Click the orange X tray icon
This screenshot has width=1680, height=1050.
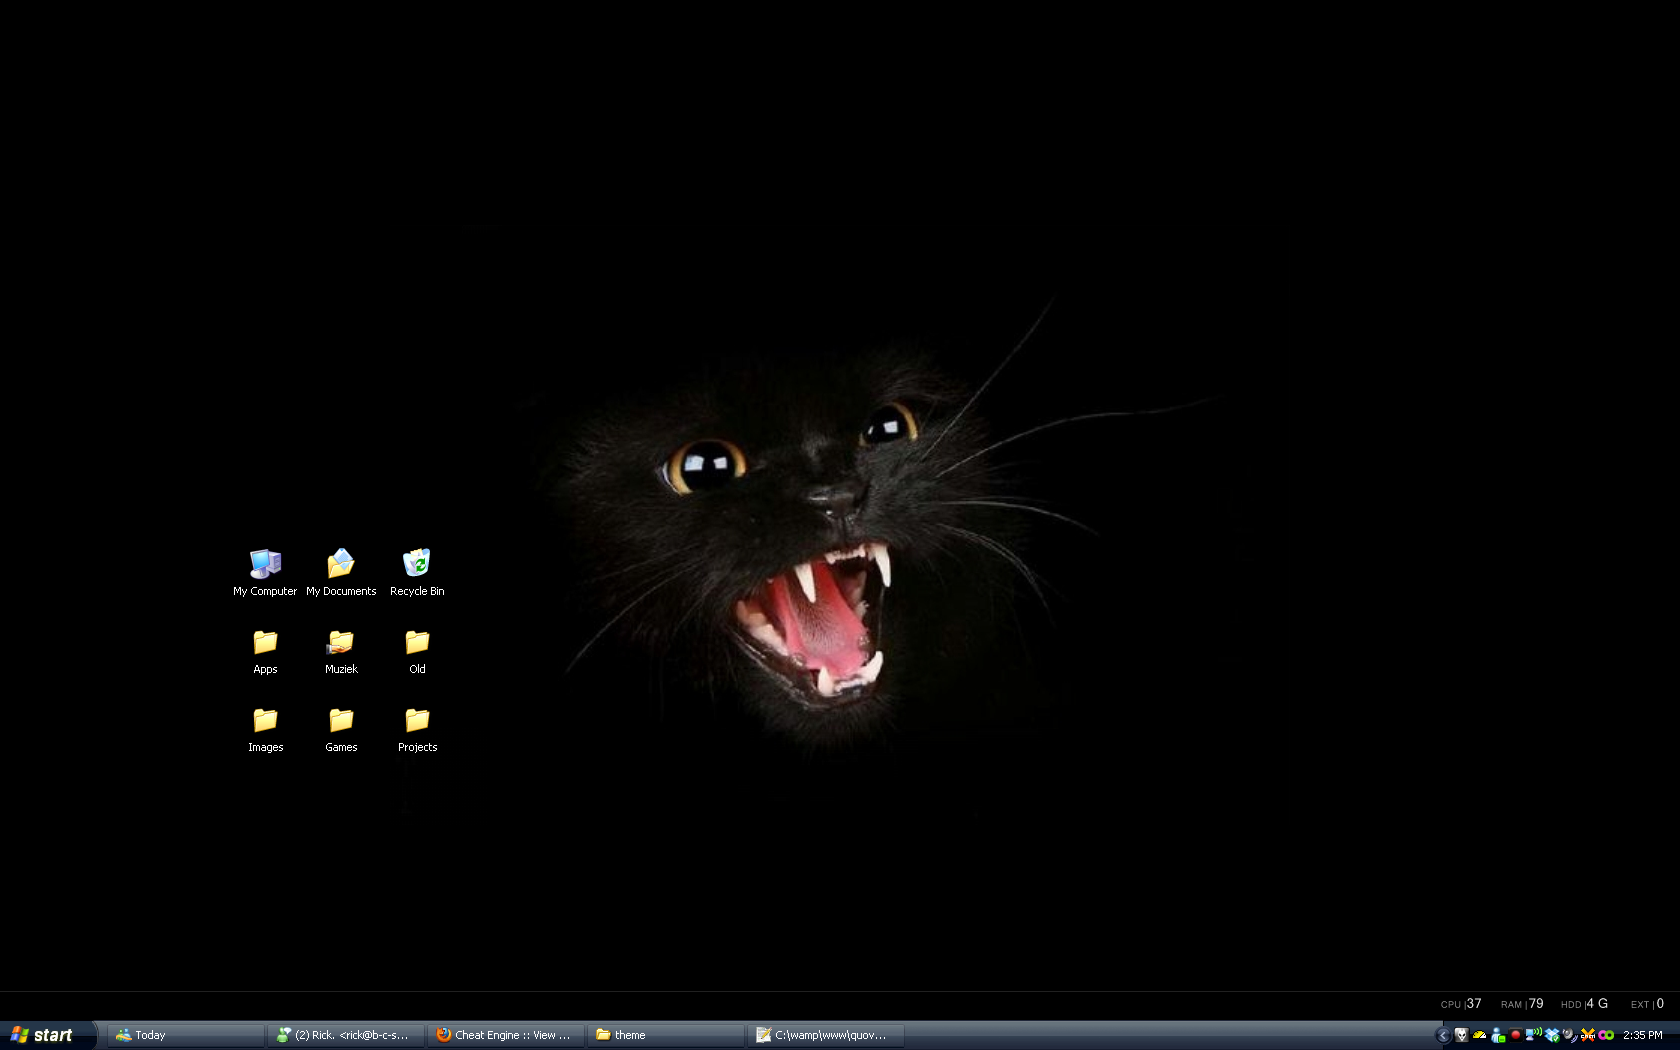click(x=1588, y=1035)
